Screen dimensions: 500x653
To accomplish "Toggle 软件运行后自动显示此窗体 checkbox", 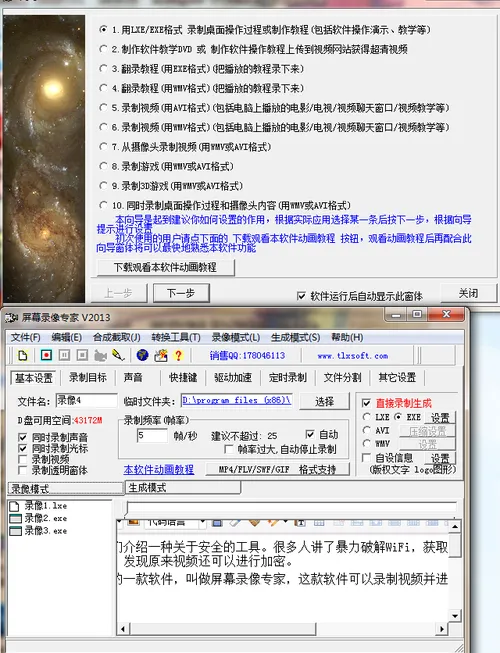I will pos(301,296).
